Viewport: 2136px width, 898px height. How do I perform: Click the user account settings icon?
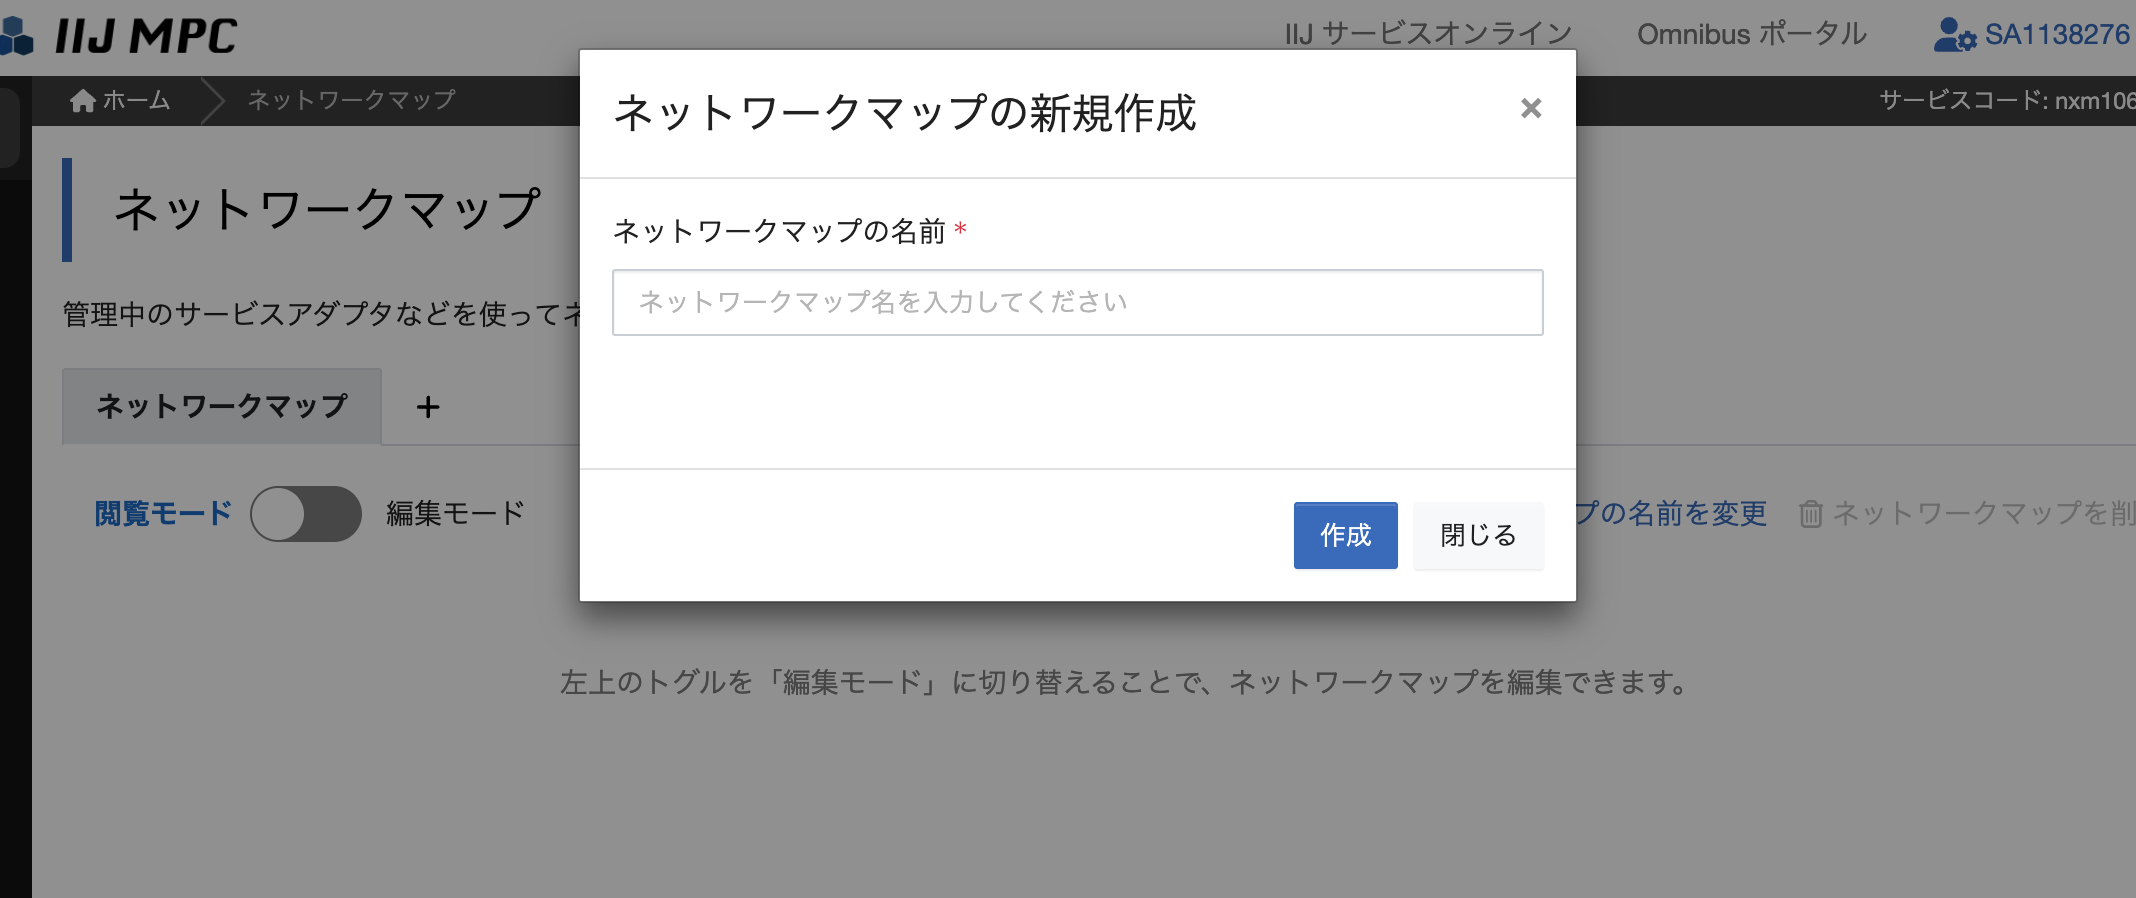pyautogui.click(x=1954, y=35)
